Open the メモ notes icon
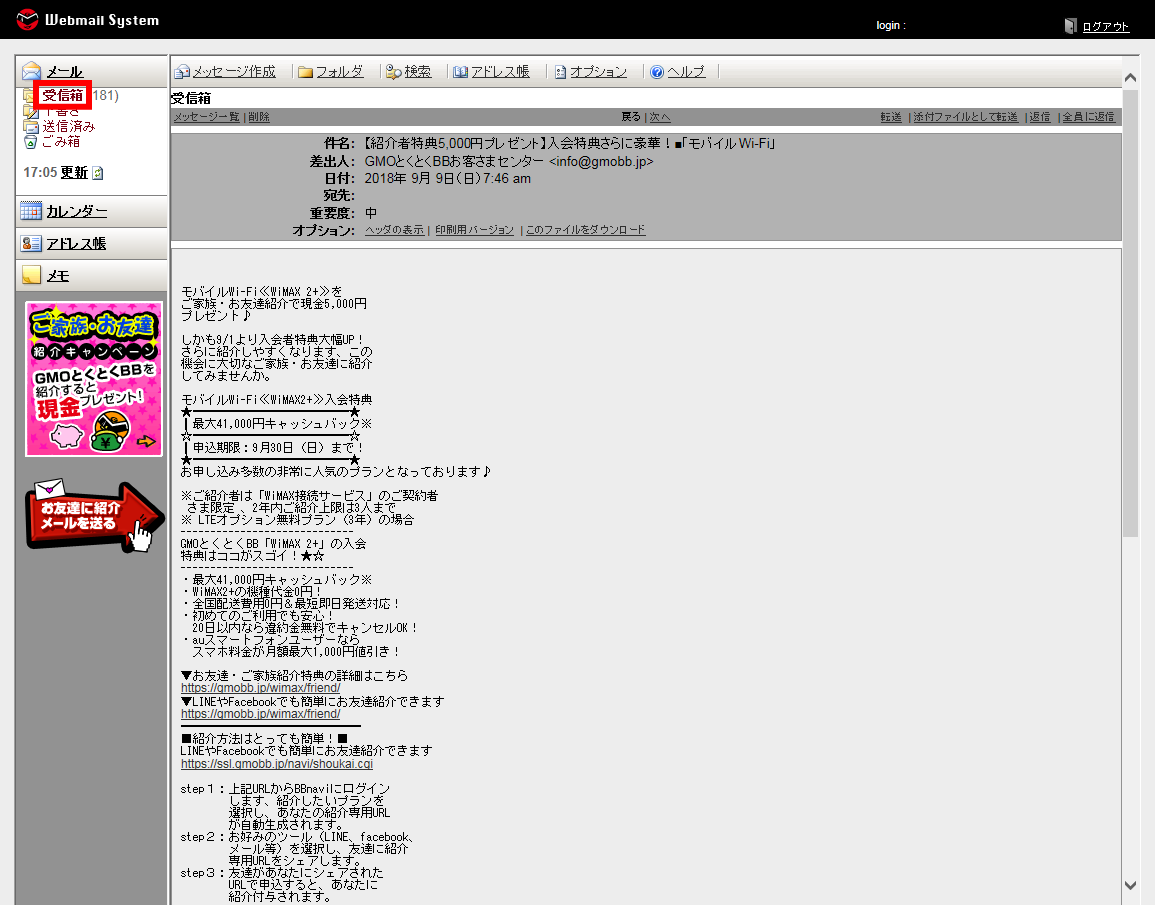 tap(58, 275)
